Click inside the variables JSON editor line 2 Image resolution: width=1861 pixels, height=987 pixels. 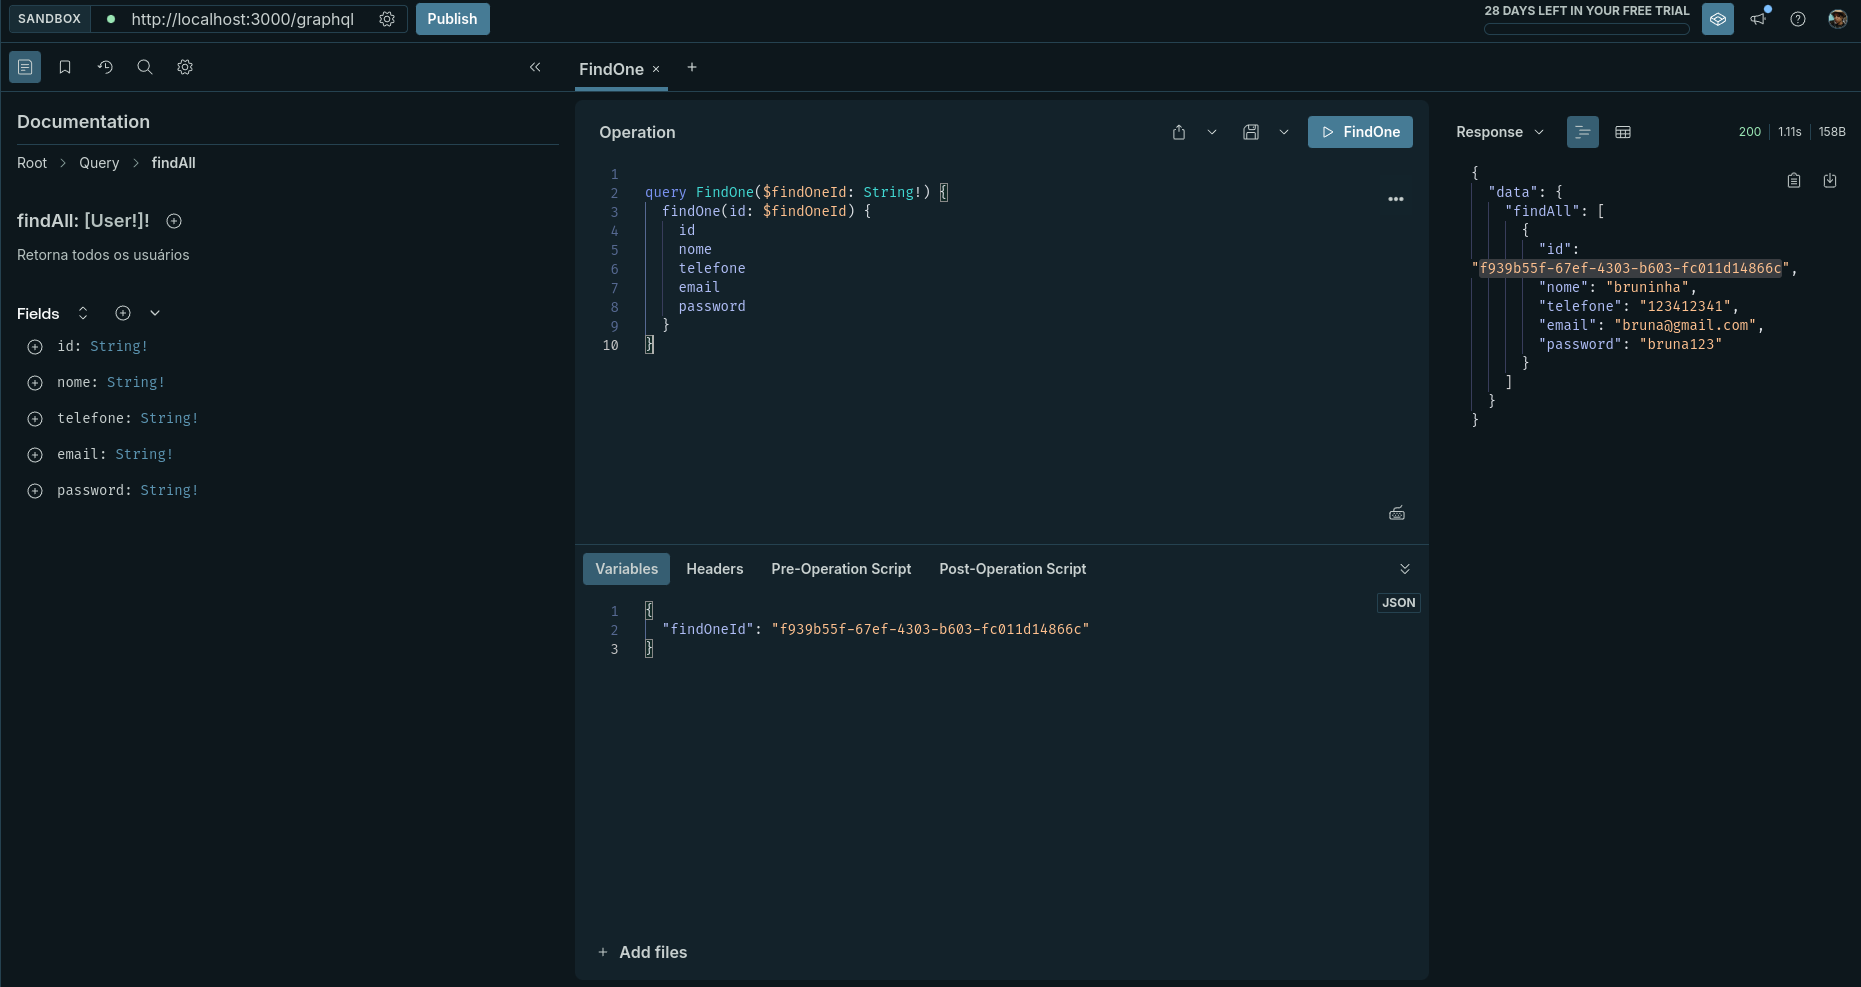click(x=875, y=629)
